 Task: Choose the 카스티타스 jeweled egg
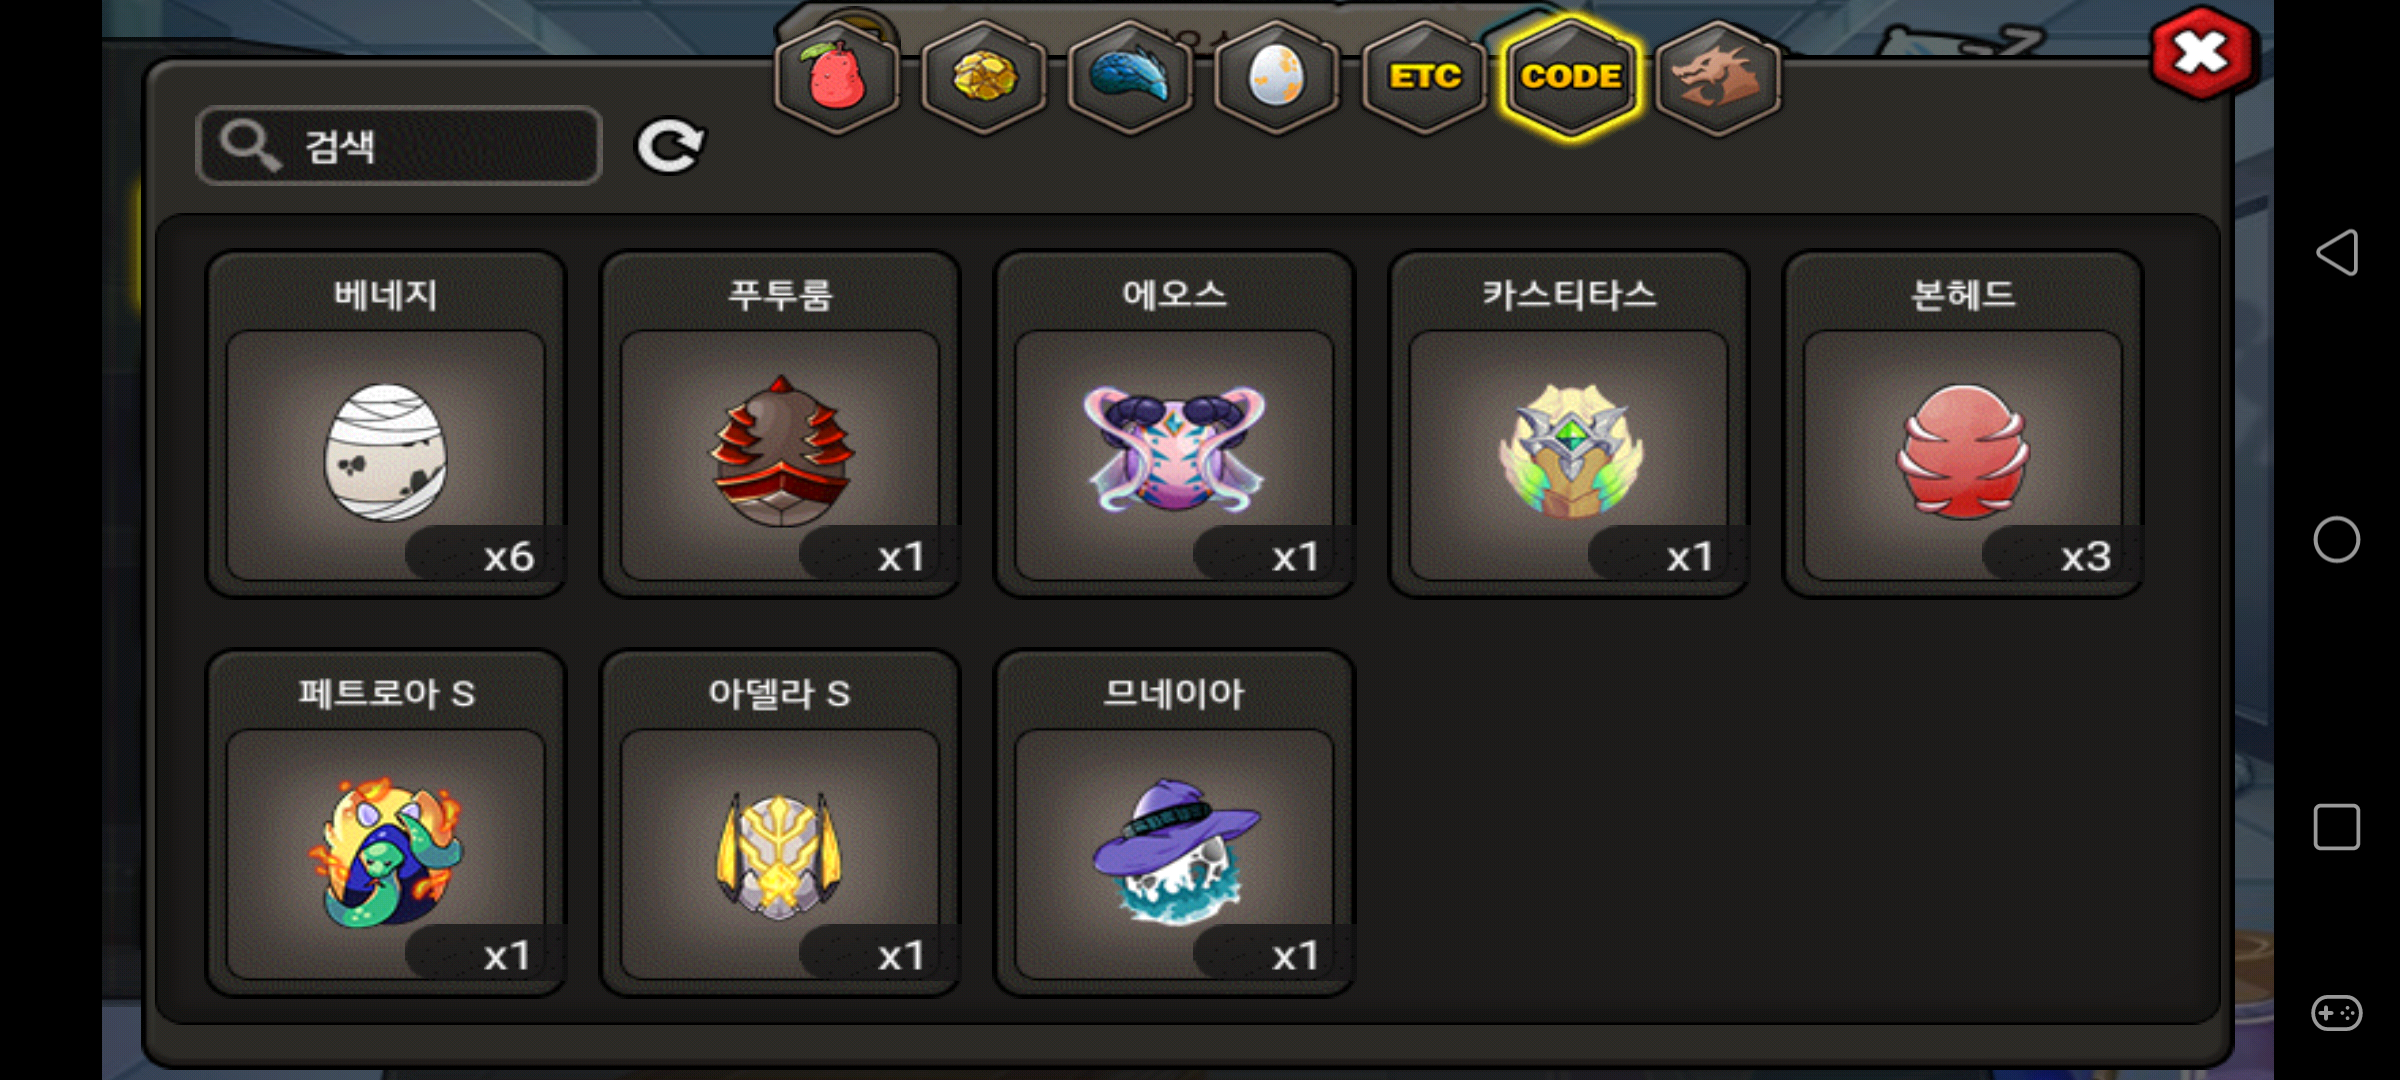[1569, 425]
